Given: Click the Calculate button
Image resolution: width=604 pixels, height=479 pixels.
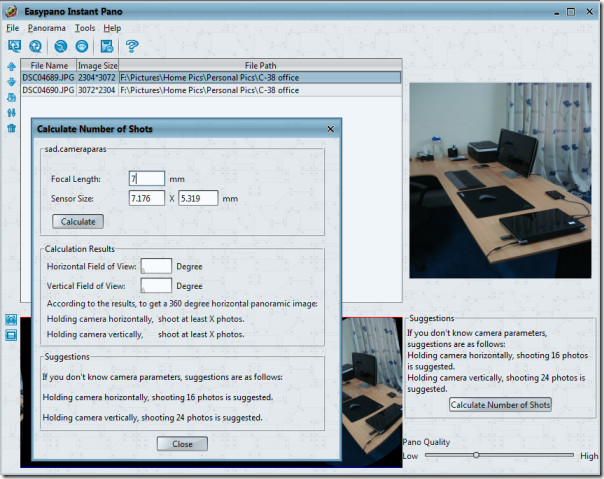Looking at the screenshot, I should (x=78, y=222).
